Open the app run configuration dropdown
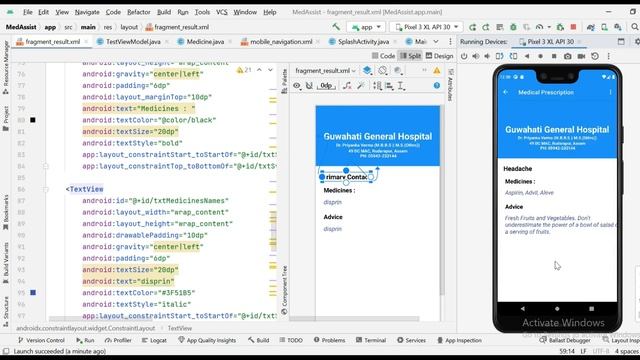 tap(366, 27)
